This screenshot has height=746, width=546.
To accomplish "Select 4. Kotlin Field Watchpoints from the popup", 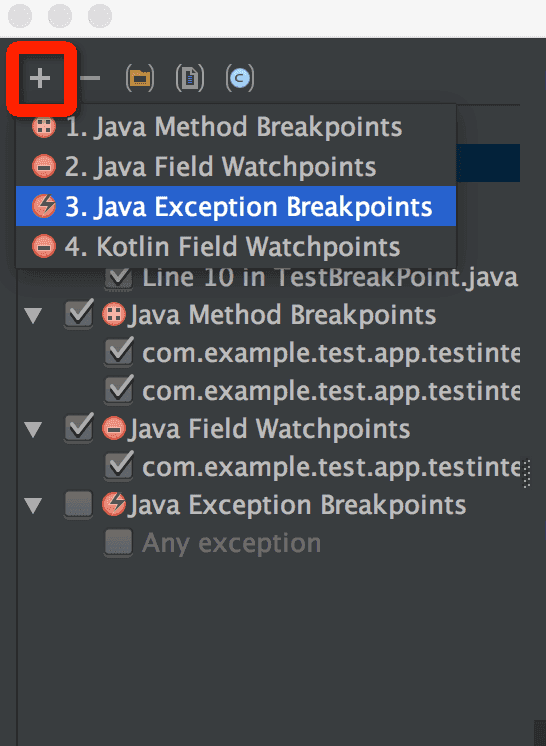I will [236, 246].
